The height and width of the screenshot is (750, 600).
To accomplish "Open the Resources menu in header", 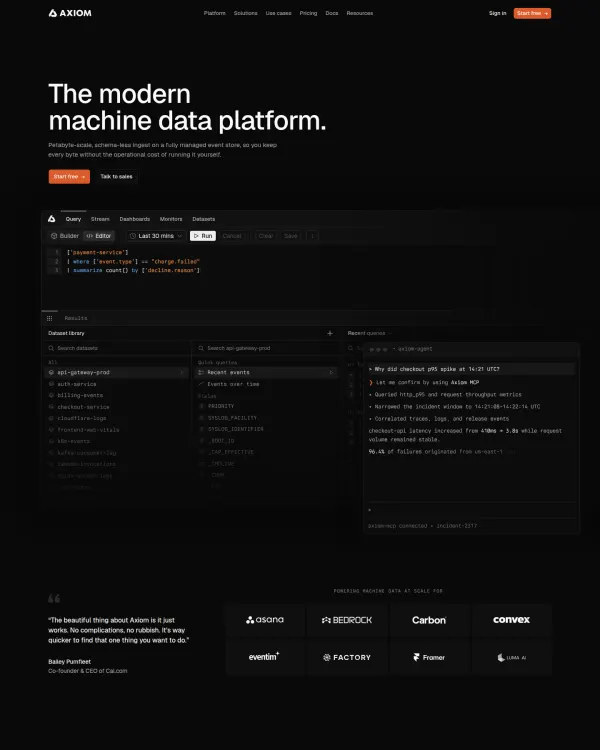I will pyautogui.click(x=360, y=13).
